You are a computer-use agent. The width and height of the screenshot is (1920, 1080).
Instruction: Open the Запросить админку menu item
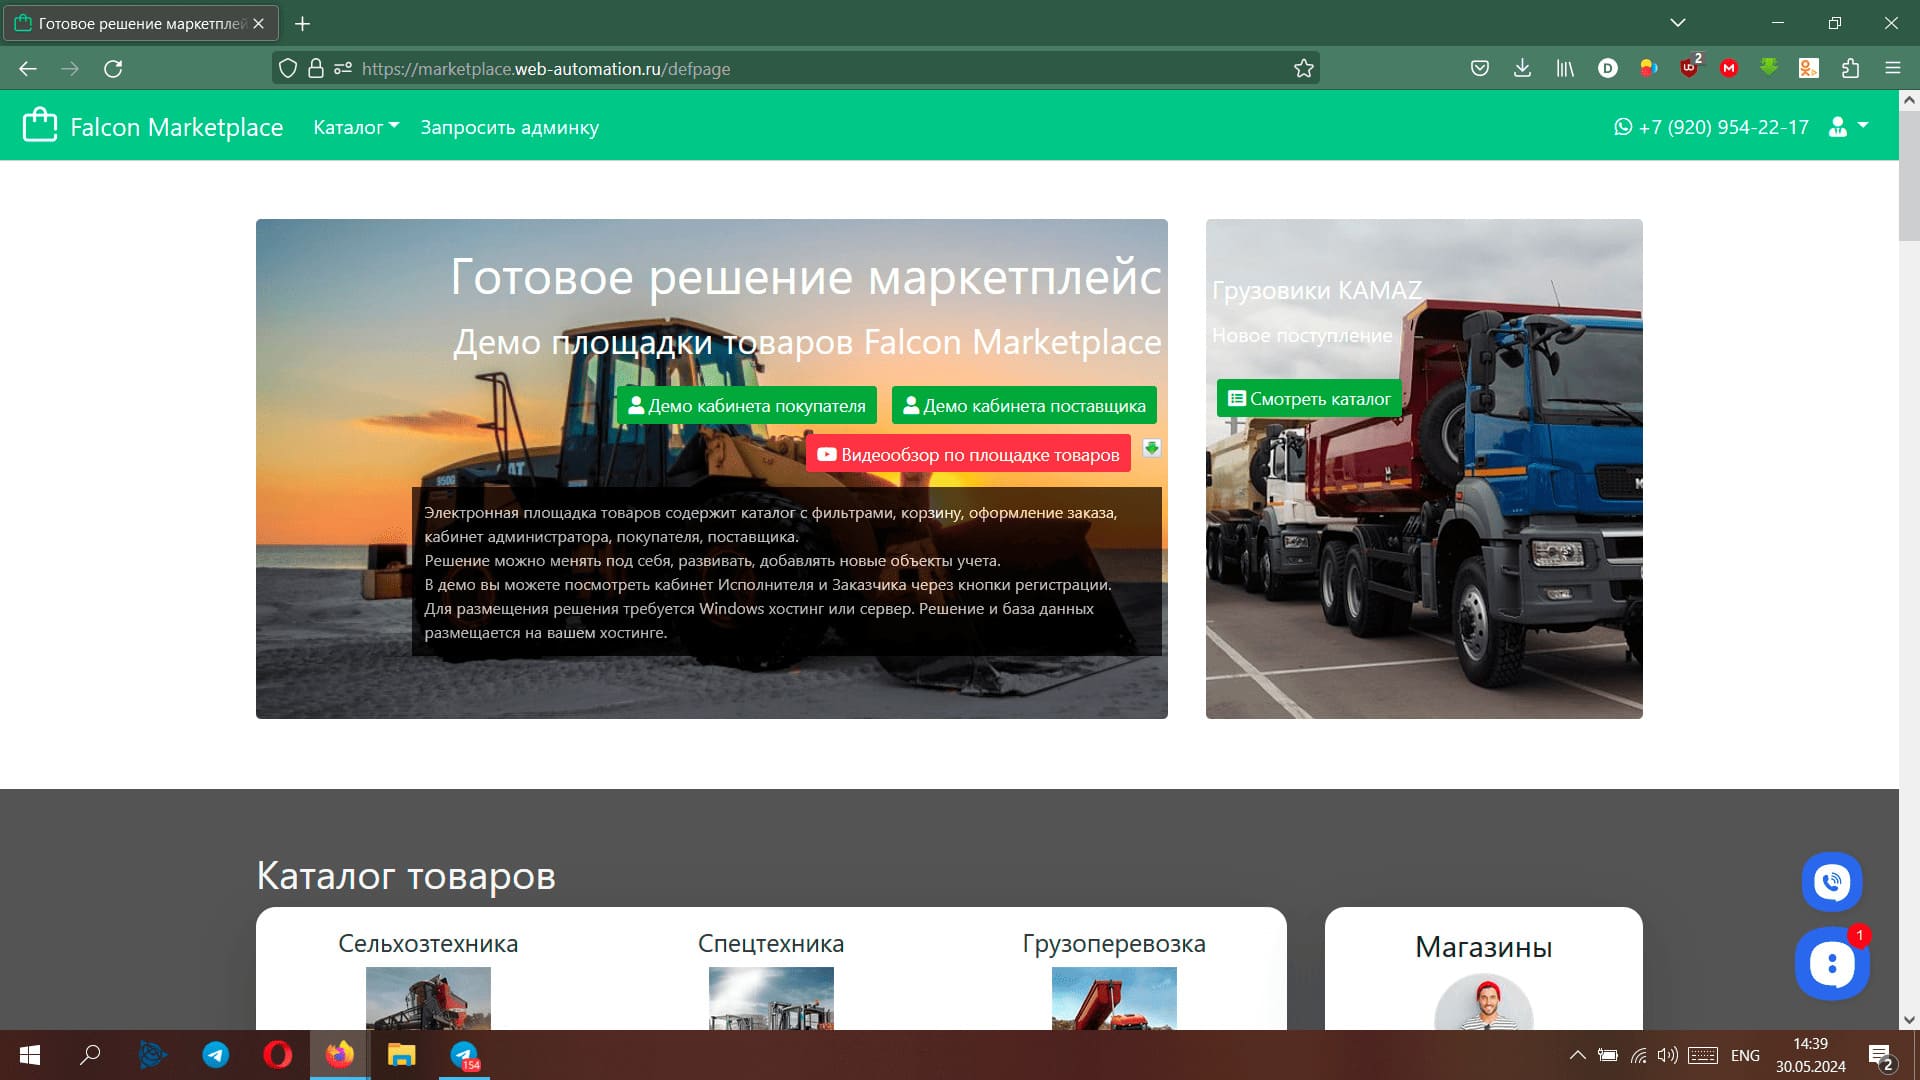tap(509, 127)
